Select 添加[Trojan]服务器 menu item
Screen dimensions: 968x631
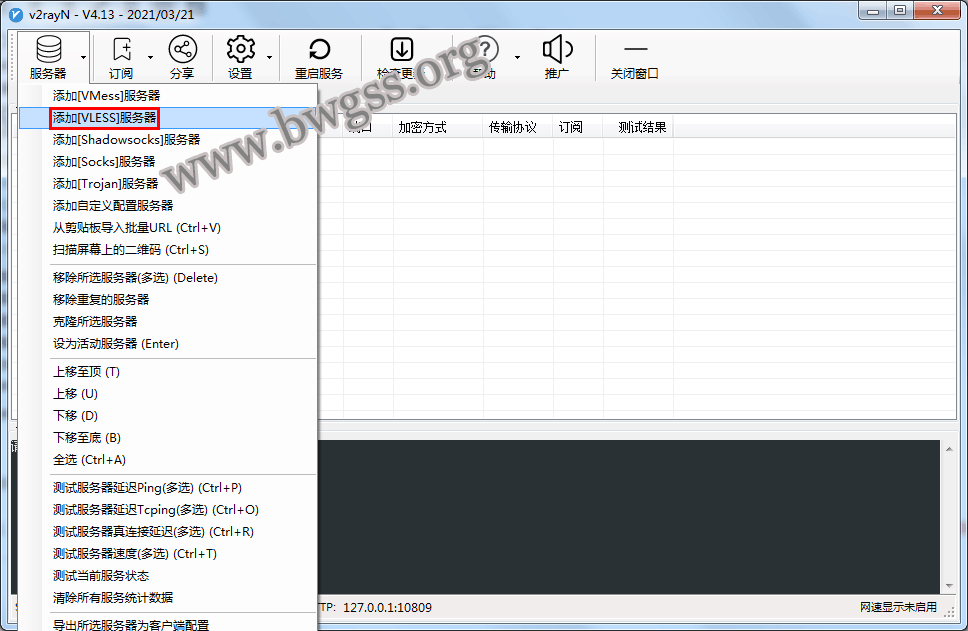pos(168,184)
